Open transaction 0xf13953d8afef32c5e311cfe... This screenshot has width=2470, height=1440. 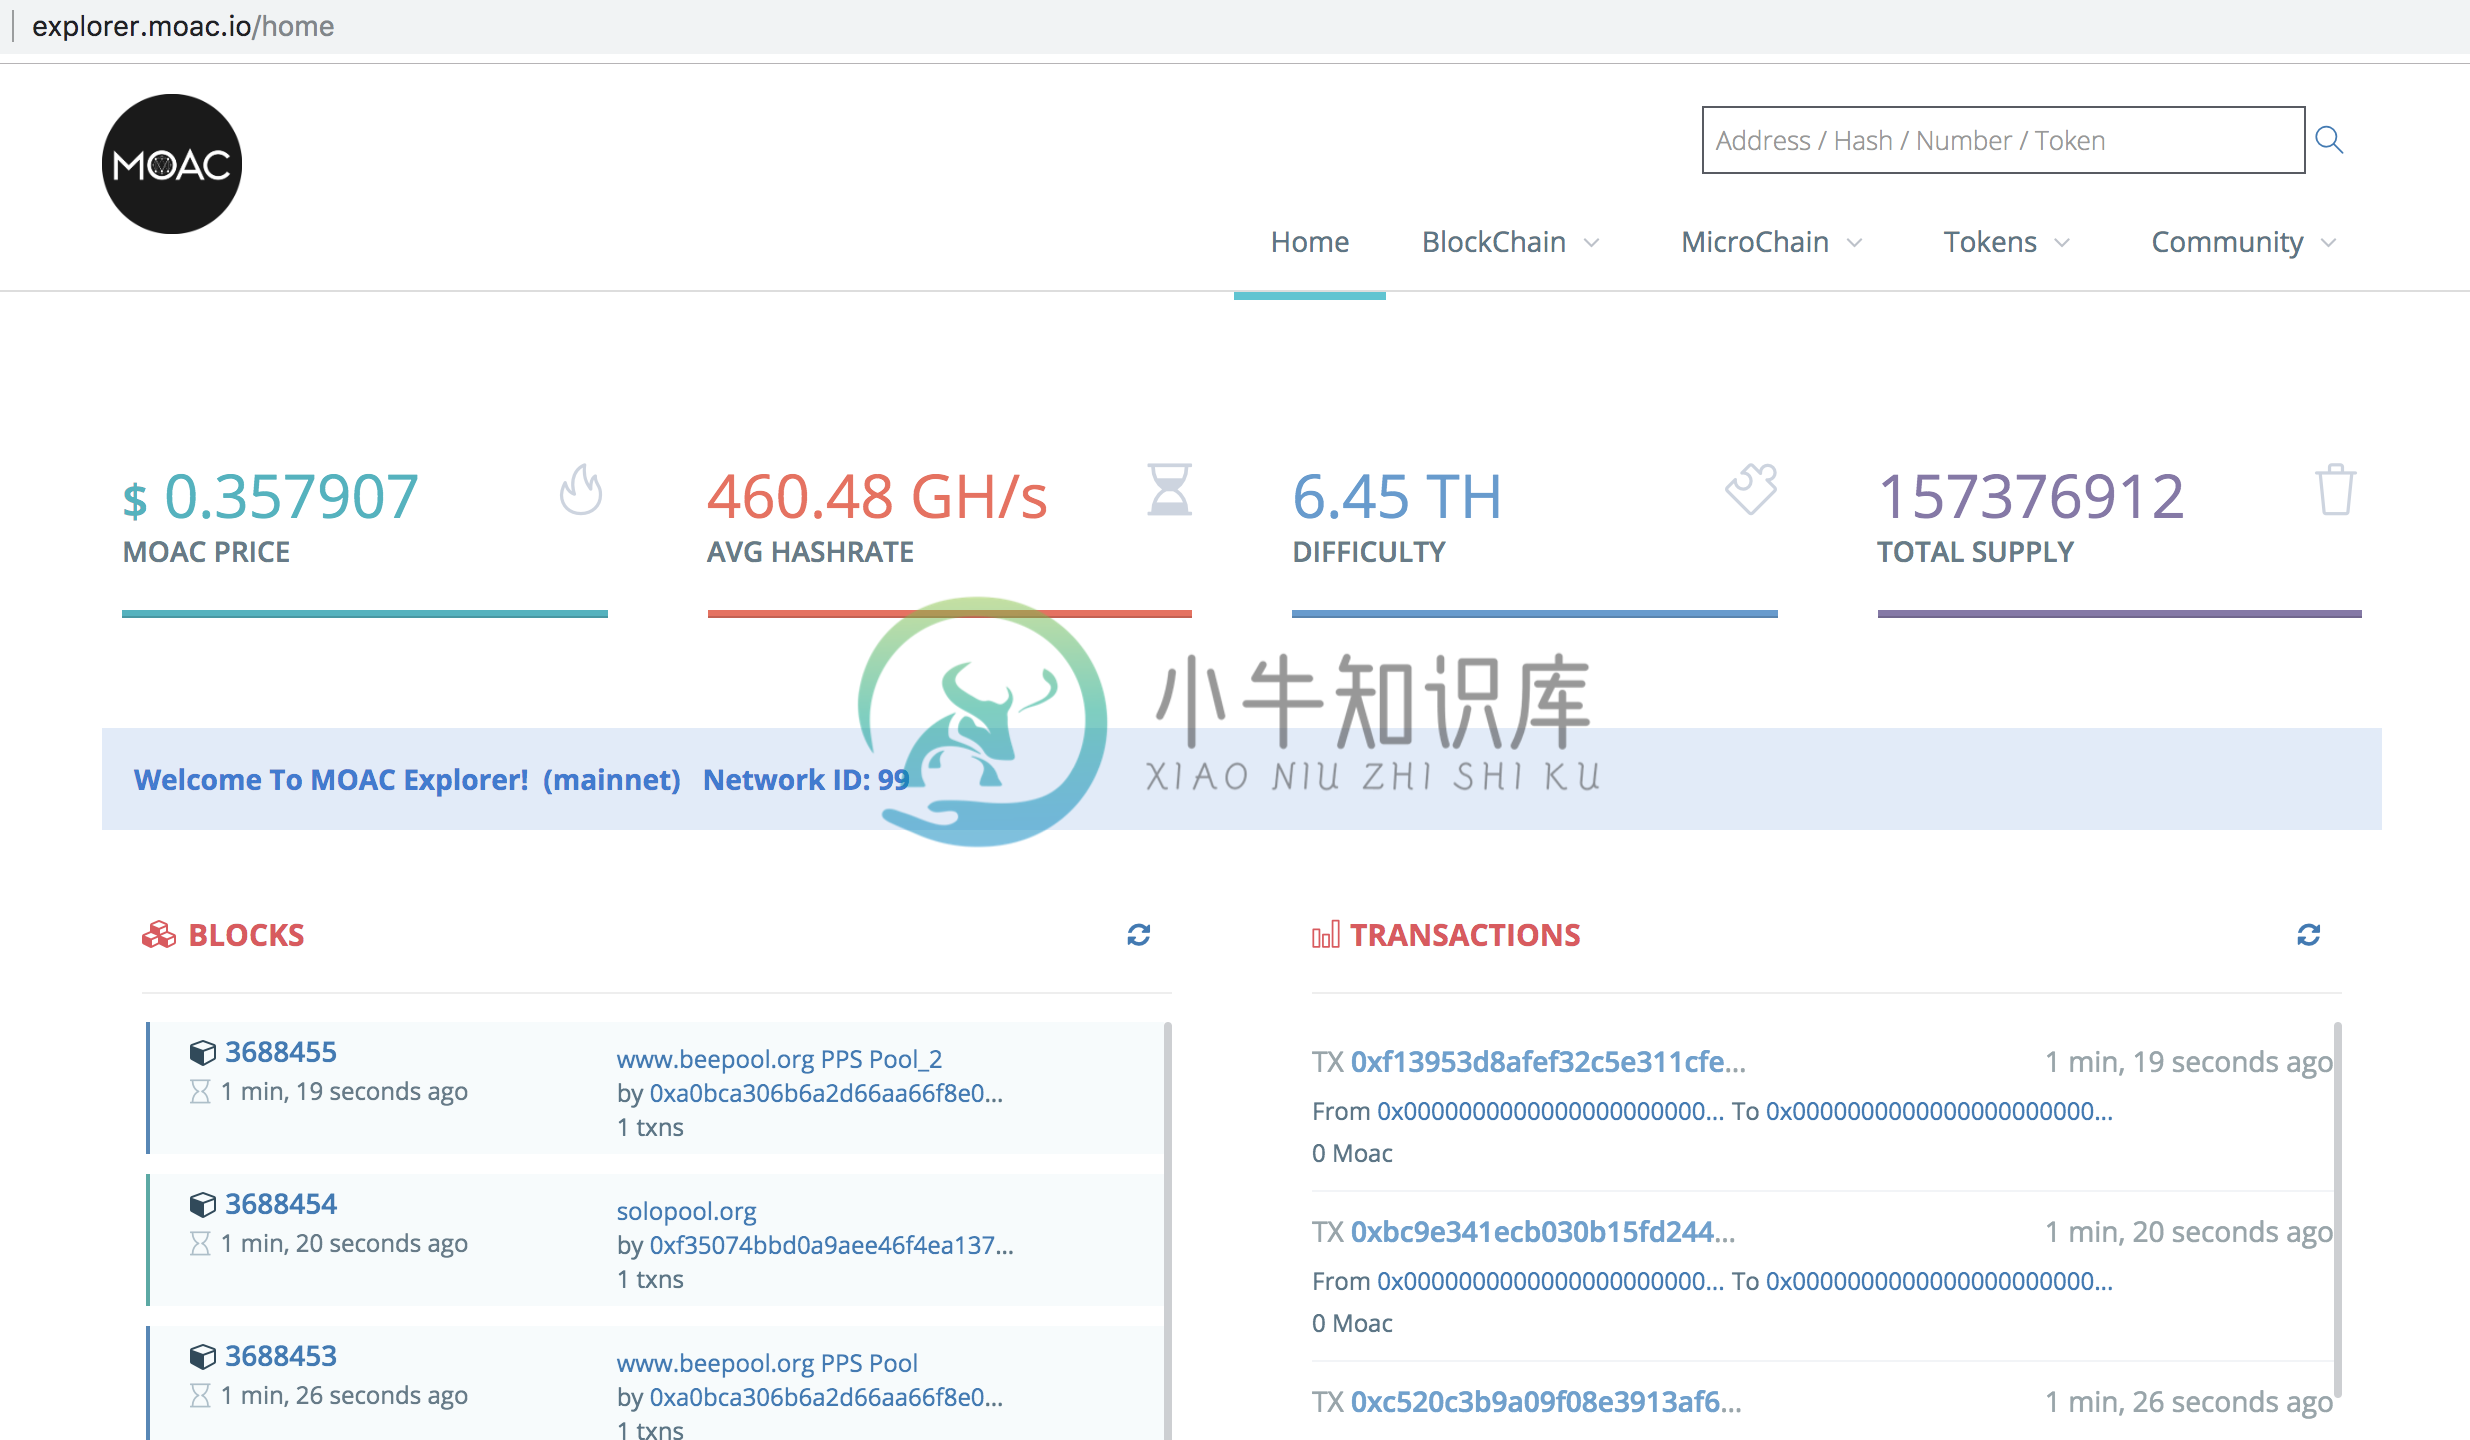[1548, 1061]
